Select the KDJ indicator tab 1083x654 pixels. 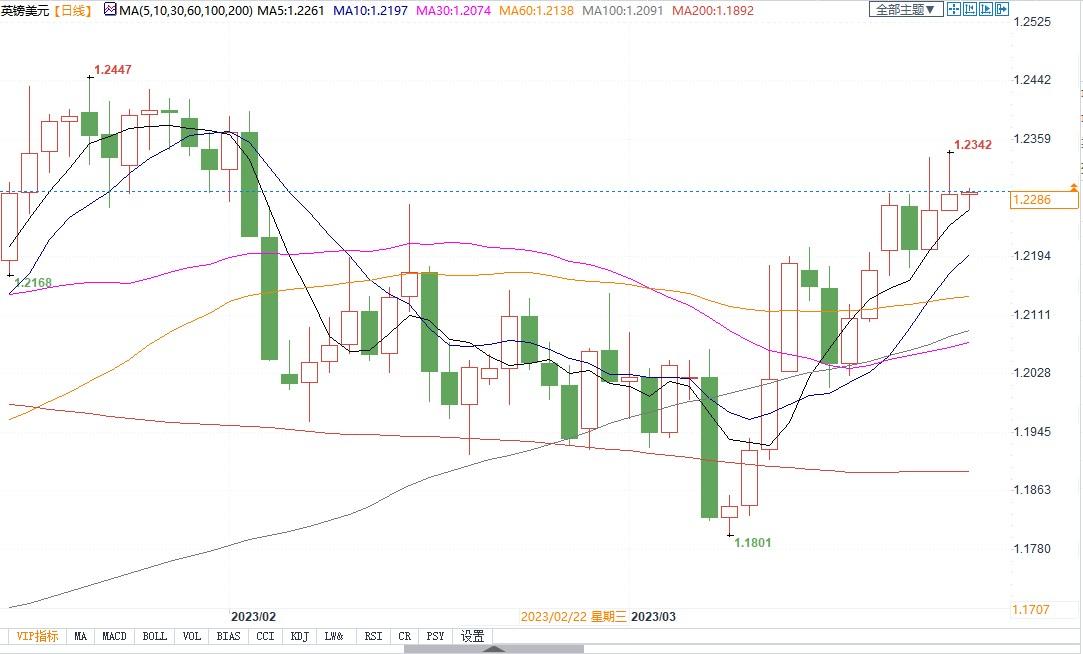coord(300,636)
